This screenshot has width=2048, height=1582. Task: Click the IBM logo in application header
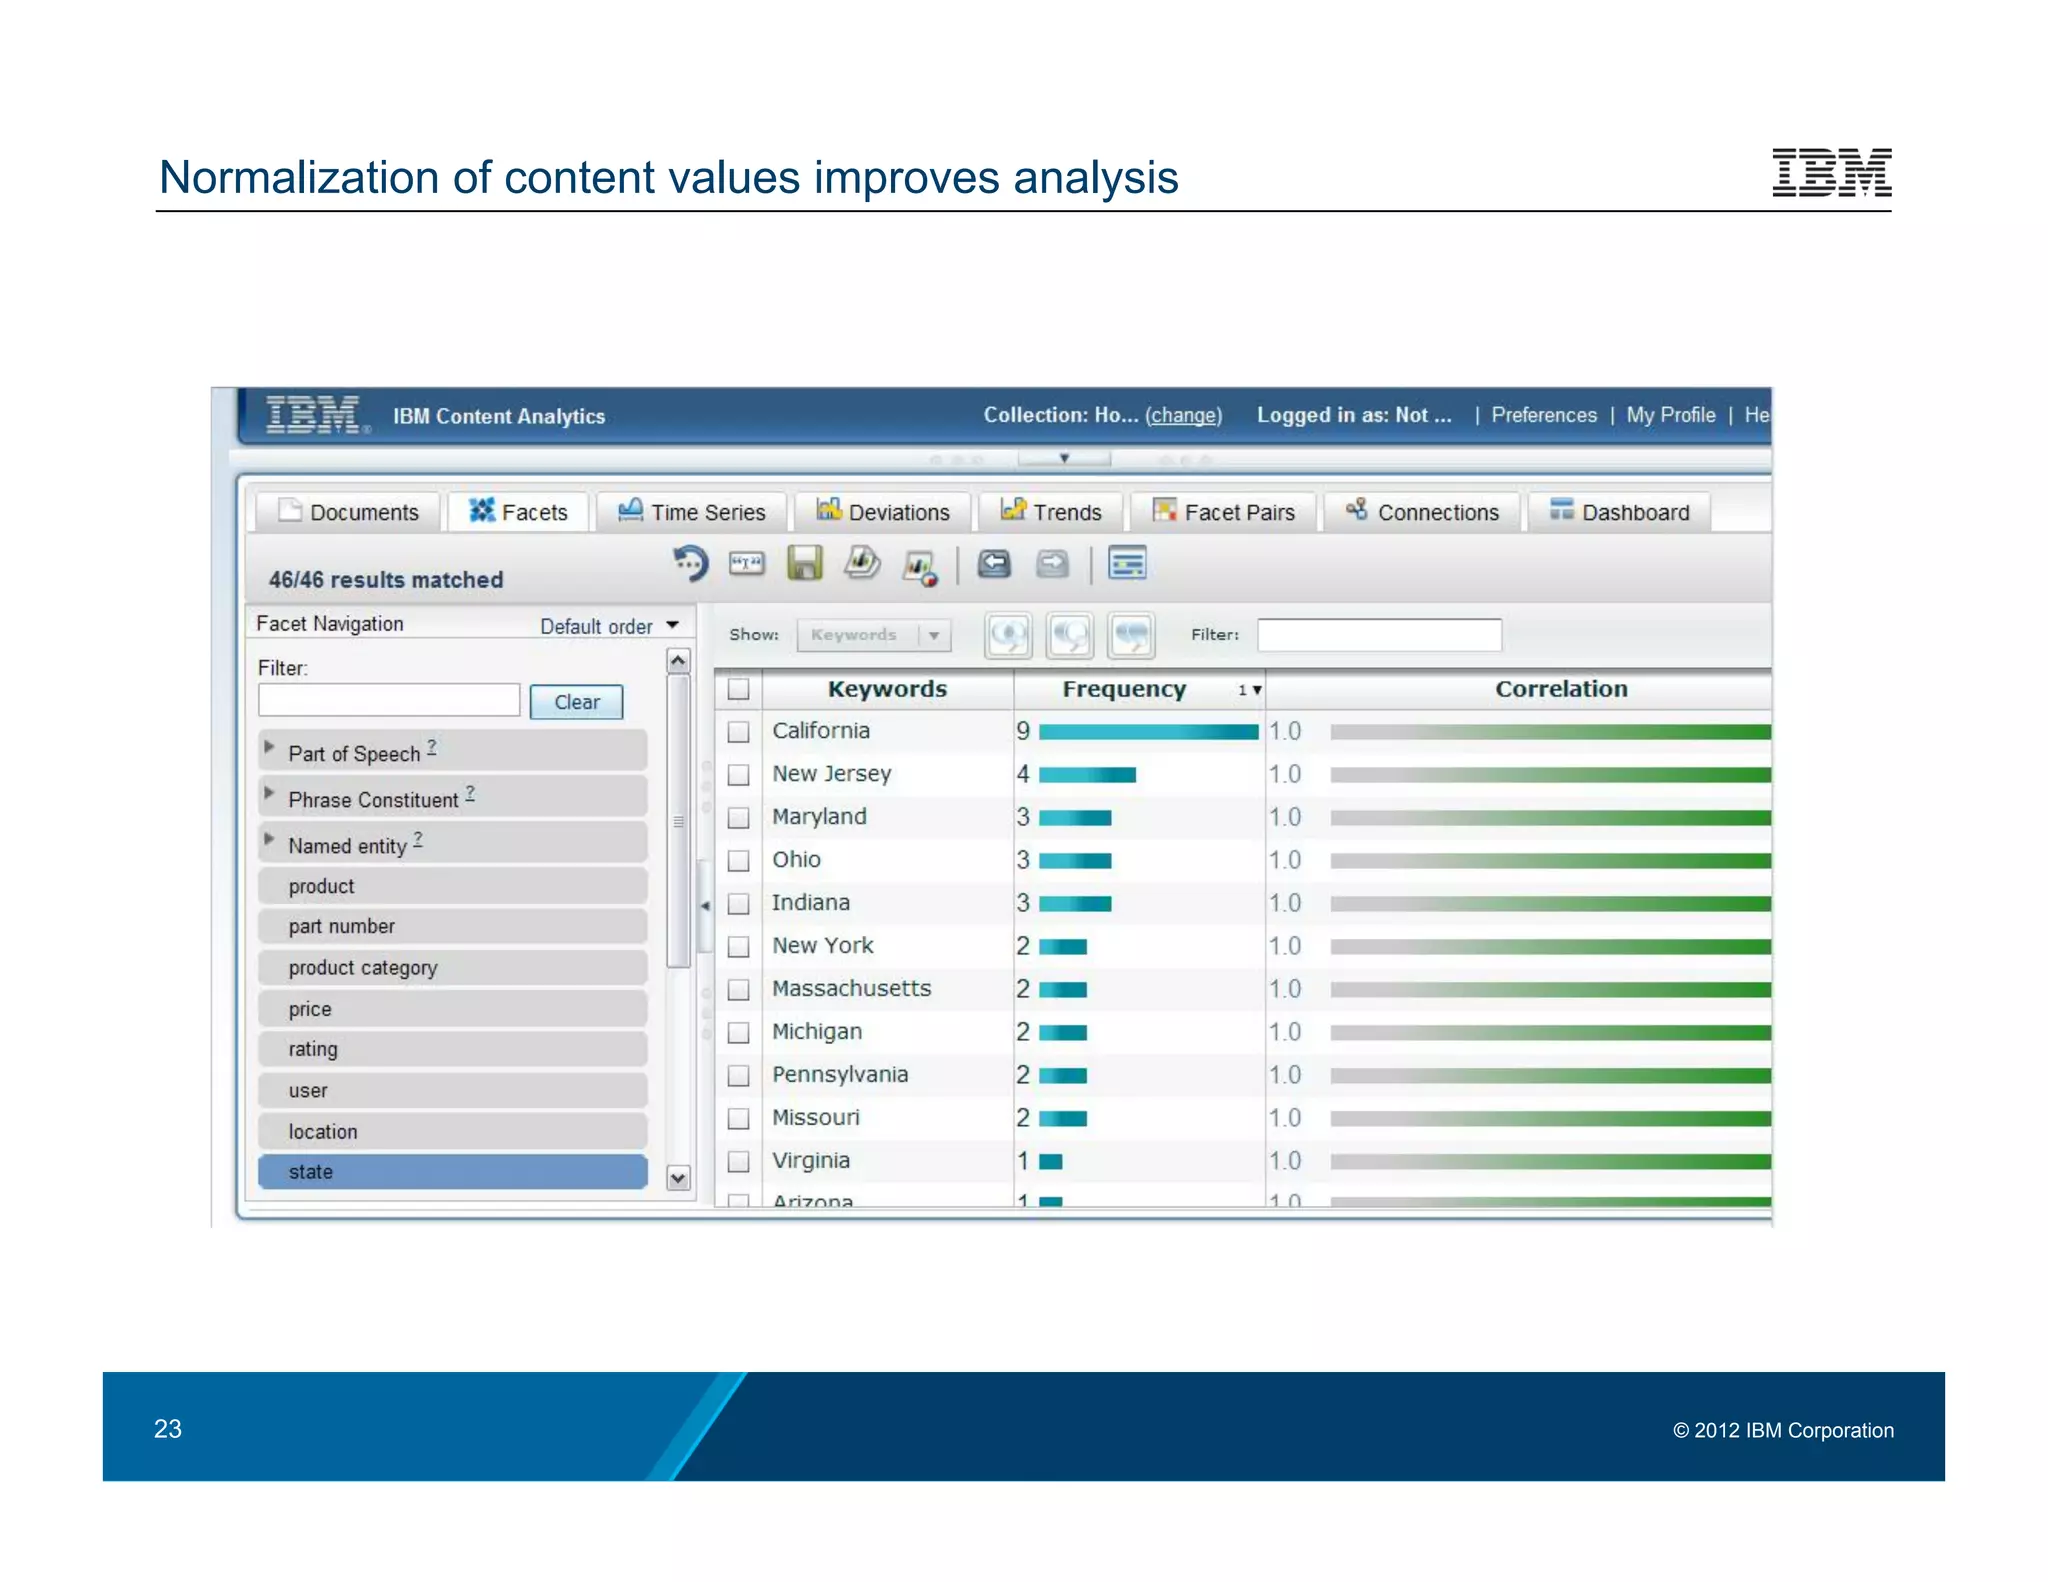[316, 415]
